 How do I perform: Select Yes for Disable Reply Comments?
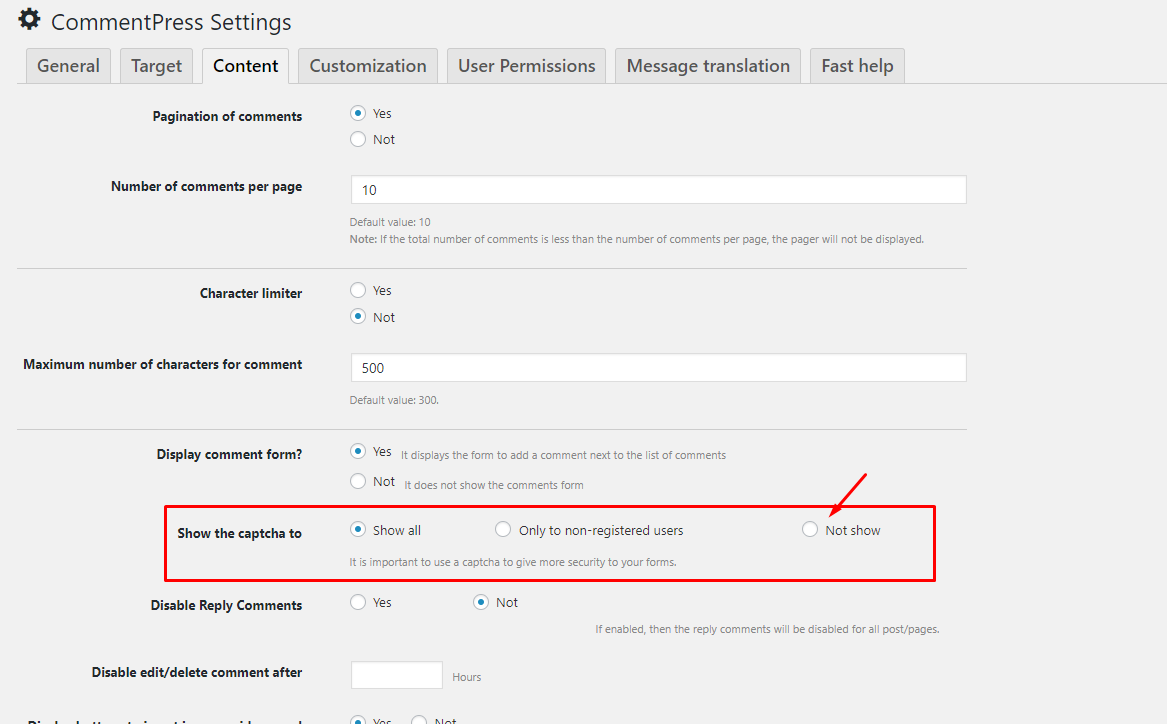tap(358, 602)
